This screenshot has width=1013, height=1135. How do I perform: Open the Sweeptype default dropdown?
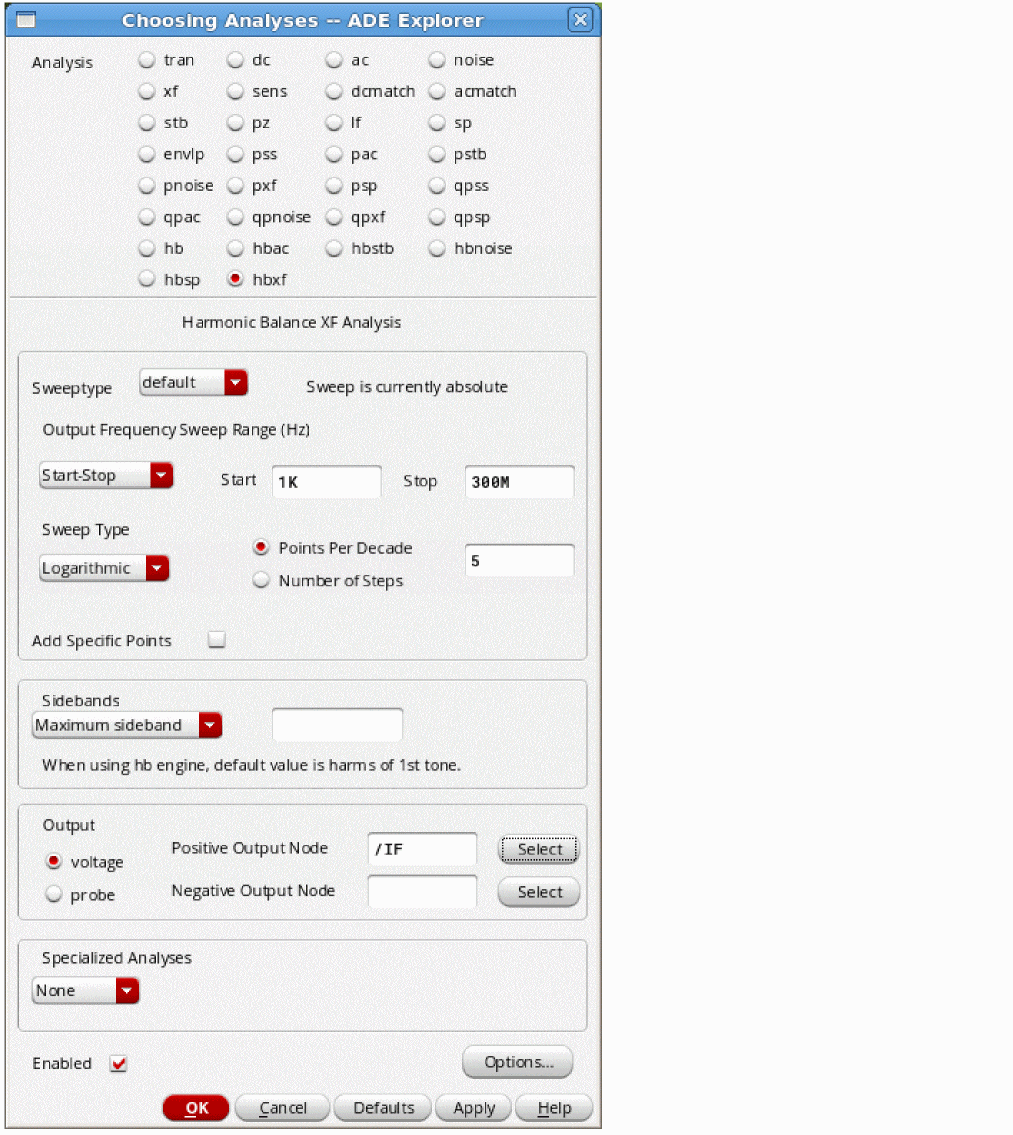pyautogui.click(x=193, y=382)
